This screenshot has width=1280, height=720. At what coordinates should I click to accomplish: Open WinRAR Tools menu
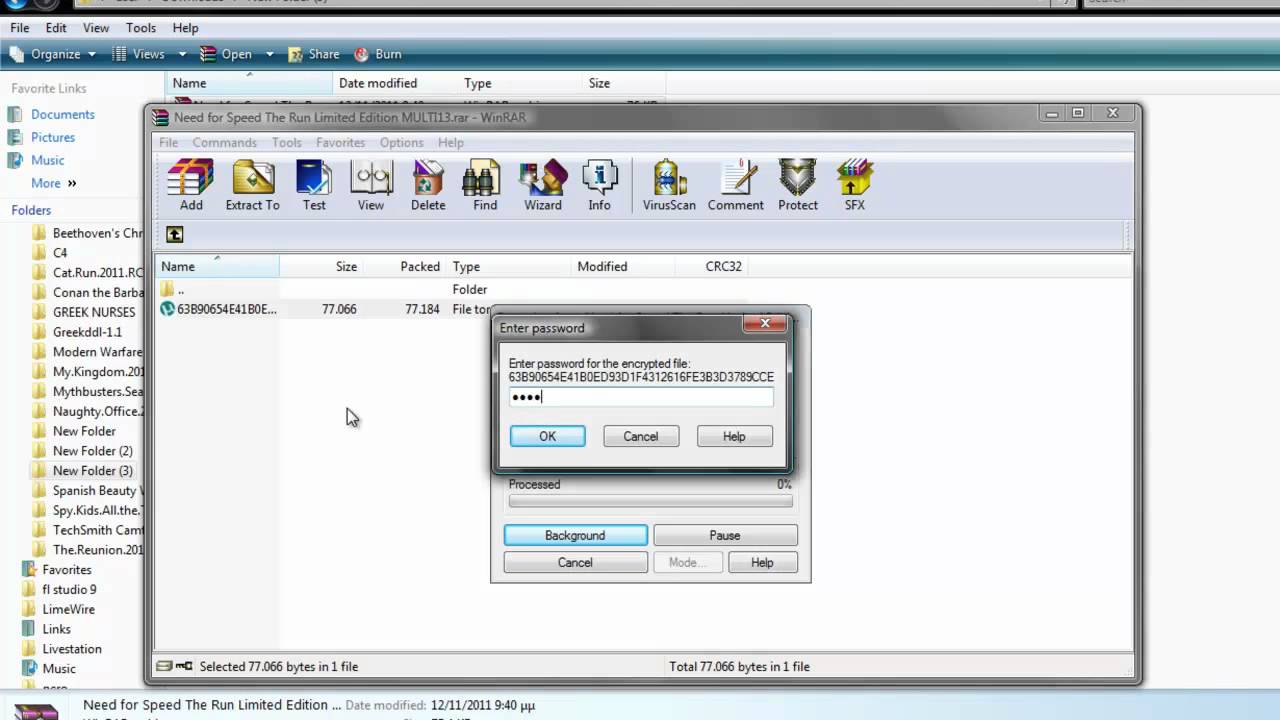[x=286, y=143]
